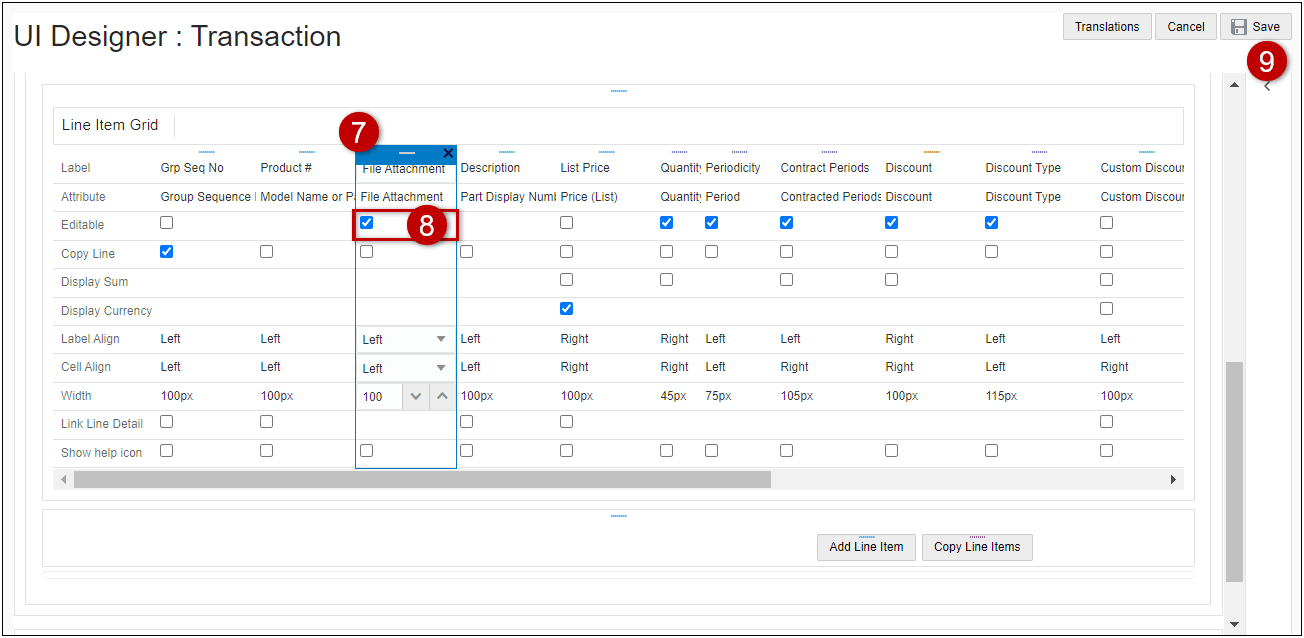Close the File Attachment column editor

click(x=448, y=153)
